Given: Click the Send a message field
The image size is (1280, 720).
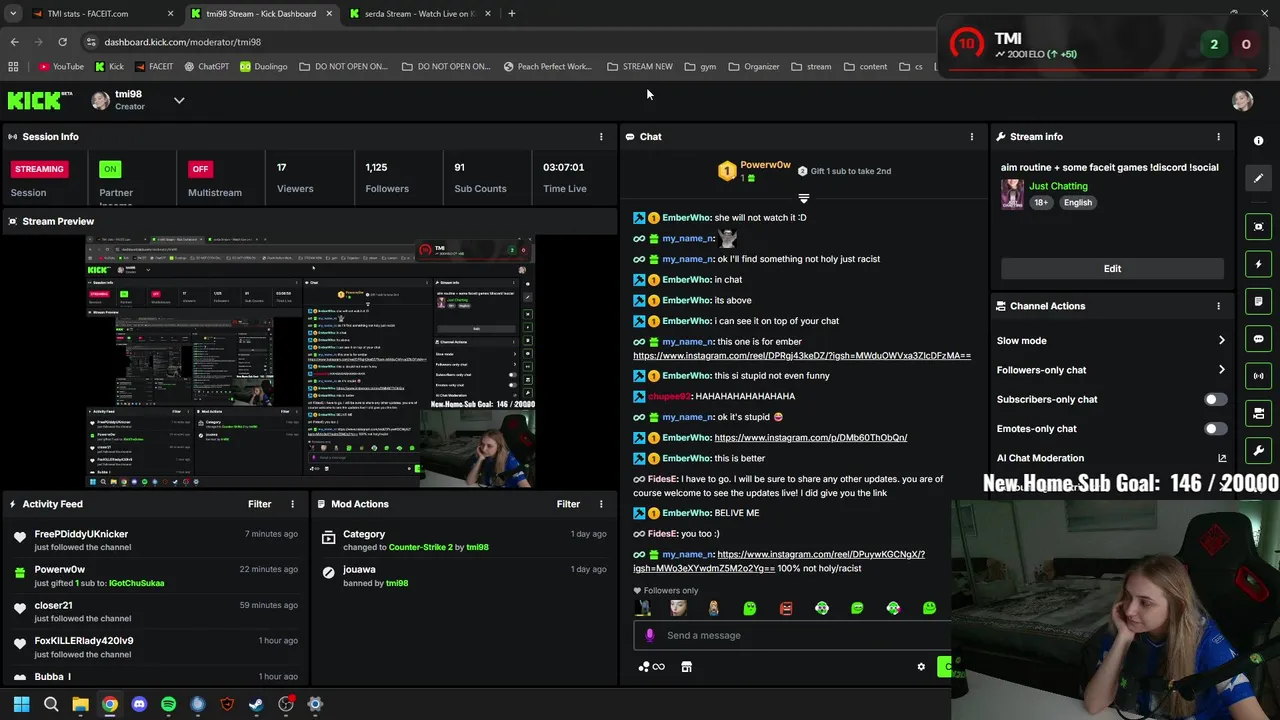Looking at the screenshot, I should [790, 635].
